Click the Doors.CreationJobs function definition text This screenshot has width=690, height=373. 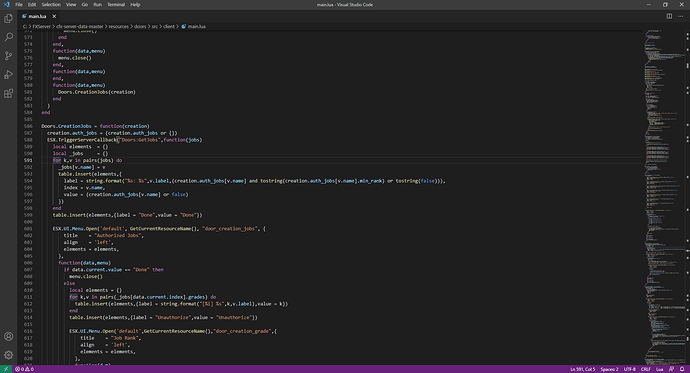[x=95, y=126]
